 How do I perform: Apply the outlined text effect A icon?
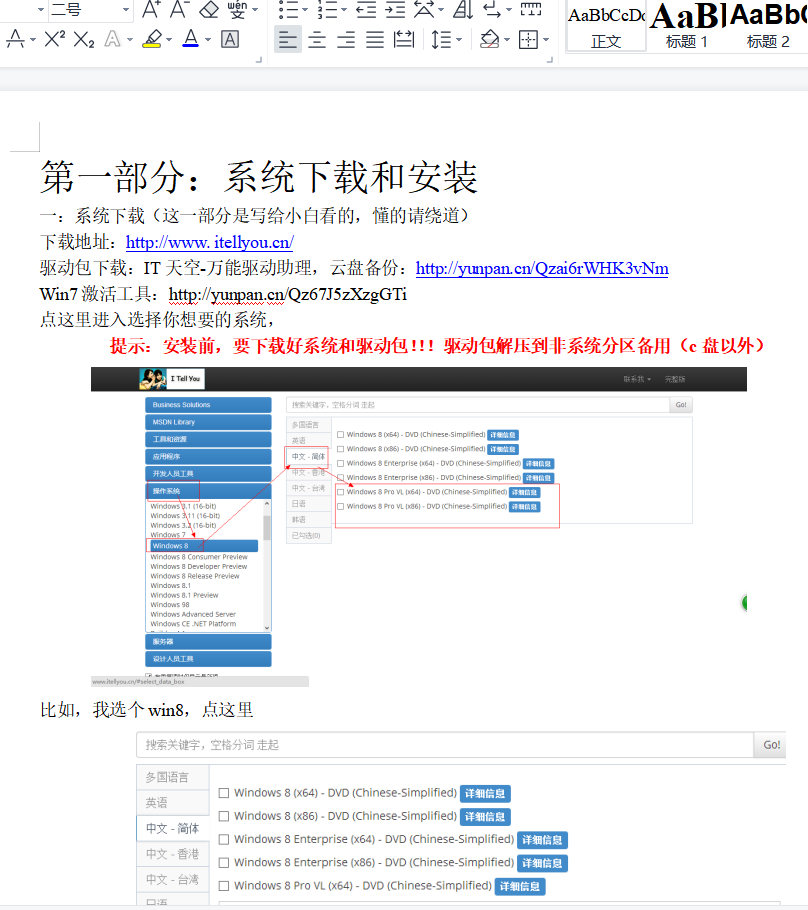[112, 39]
